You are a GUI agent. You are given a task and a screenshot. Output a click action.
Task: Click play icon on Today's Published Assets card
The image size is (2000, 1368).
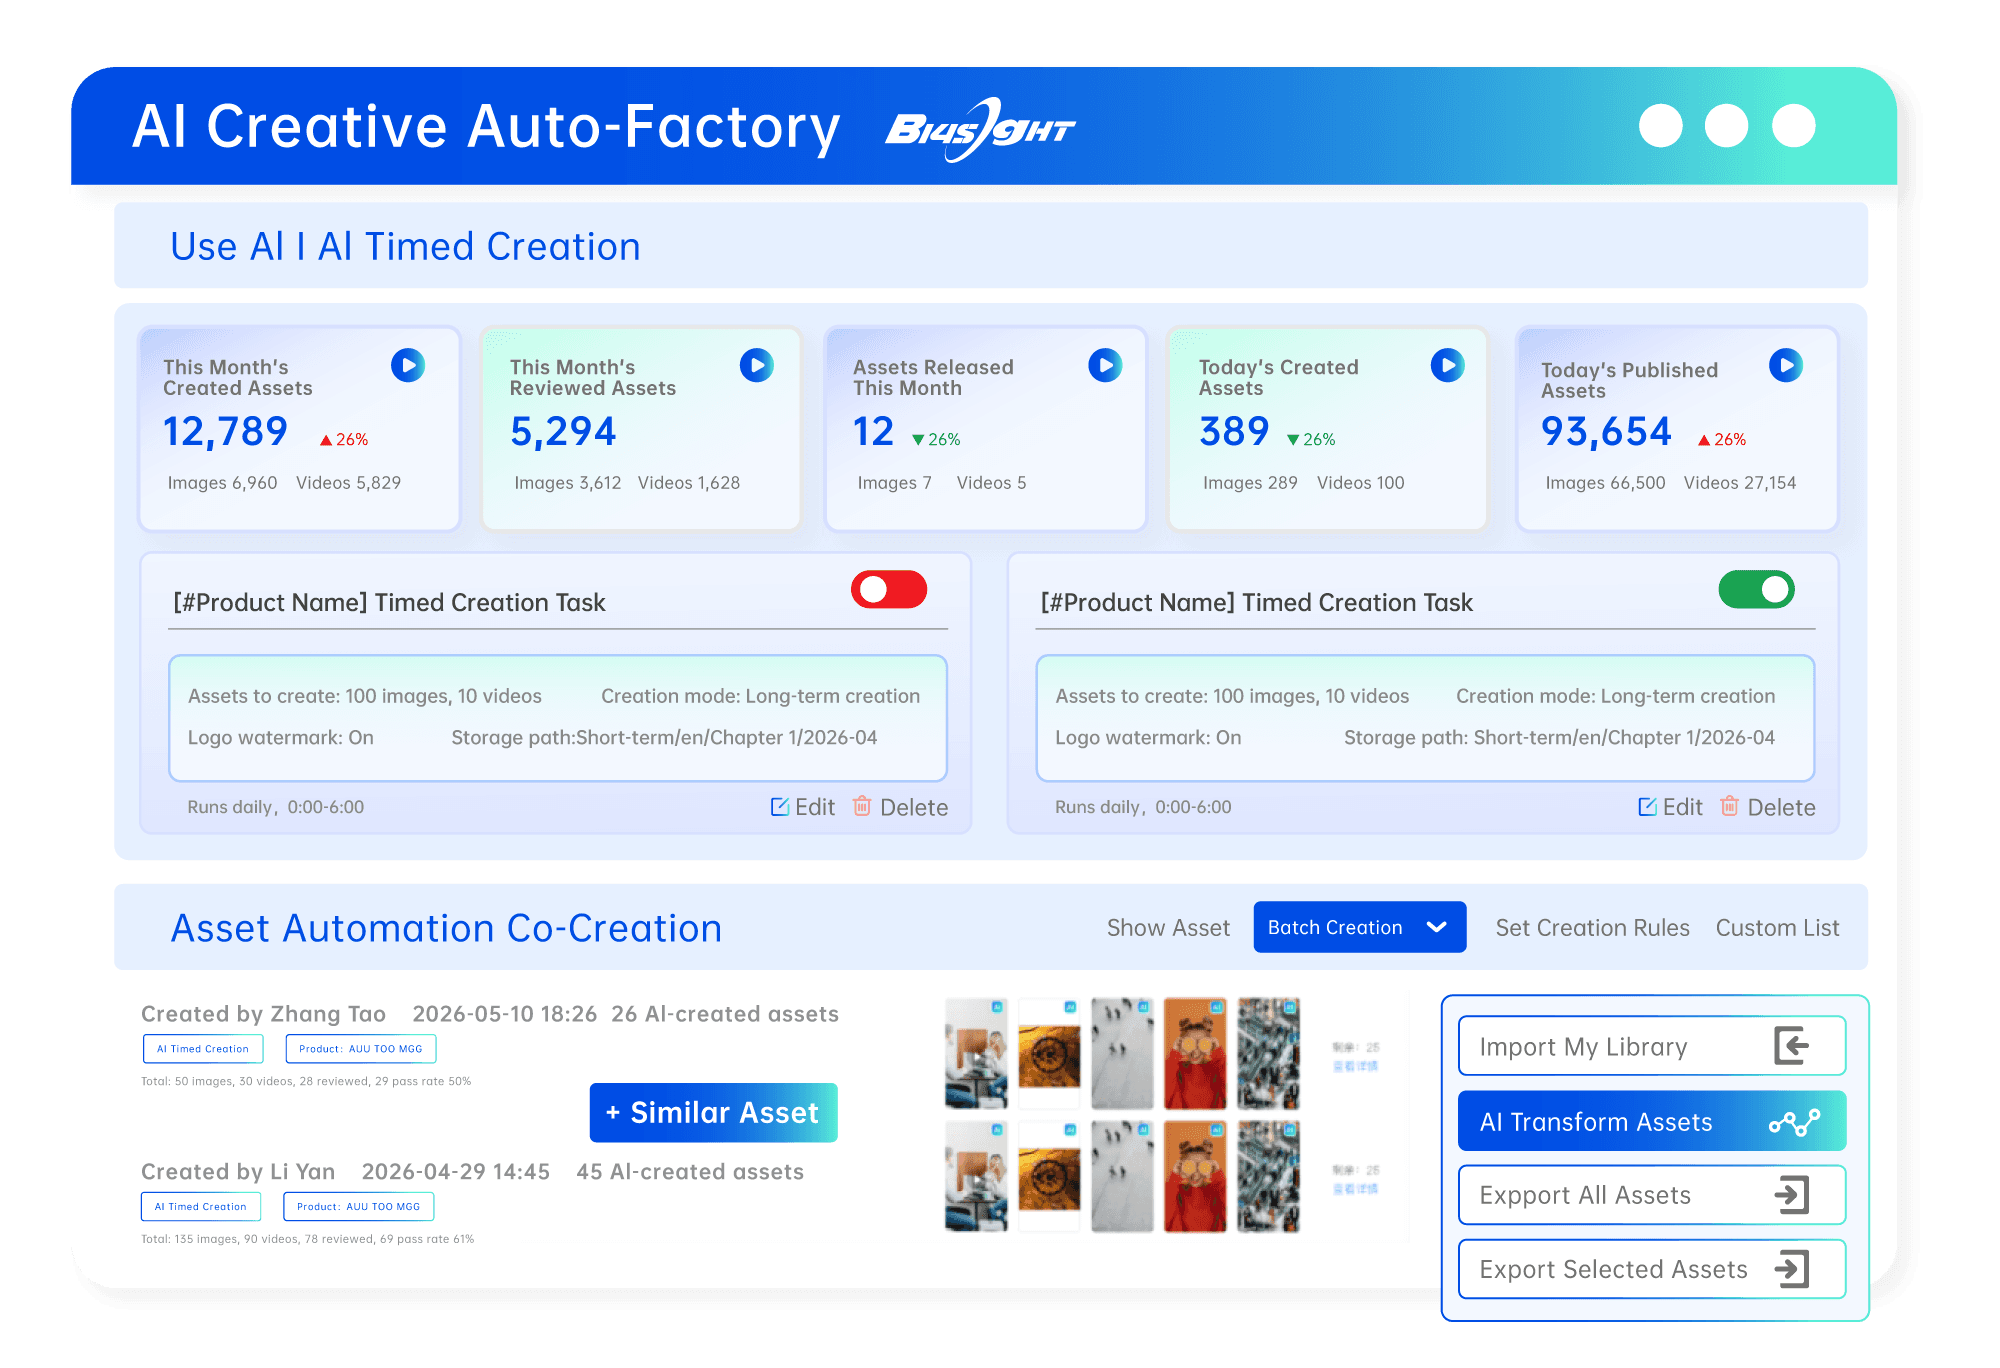[1786, 365]
